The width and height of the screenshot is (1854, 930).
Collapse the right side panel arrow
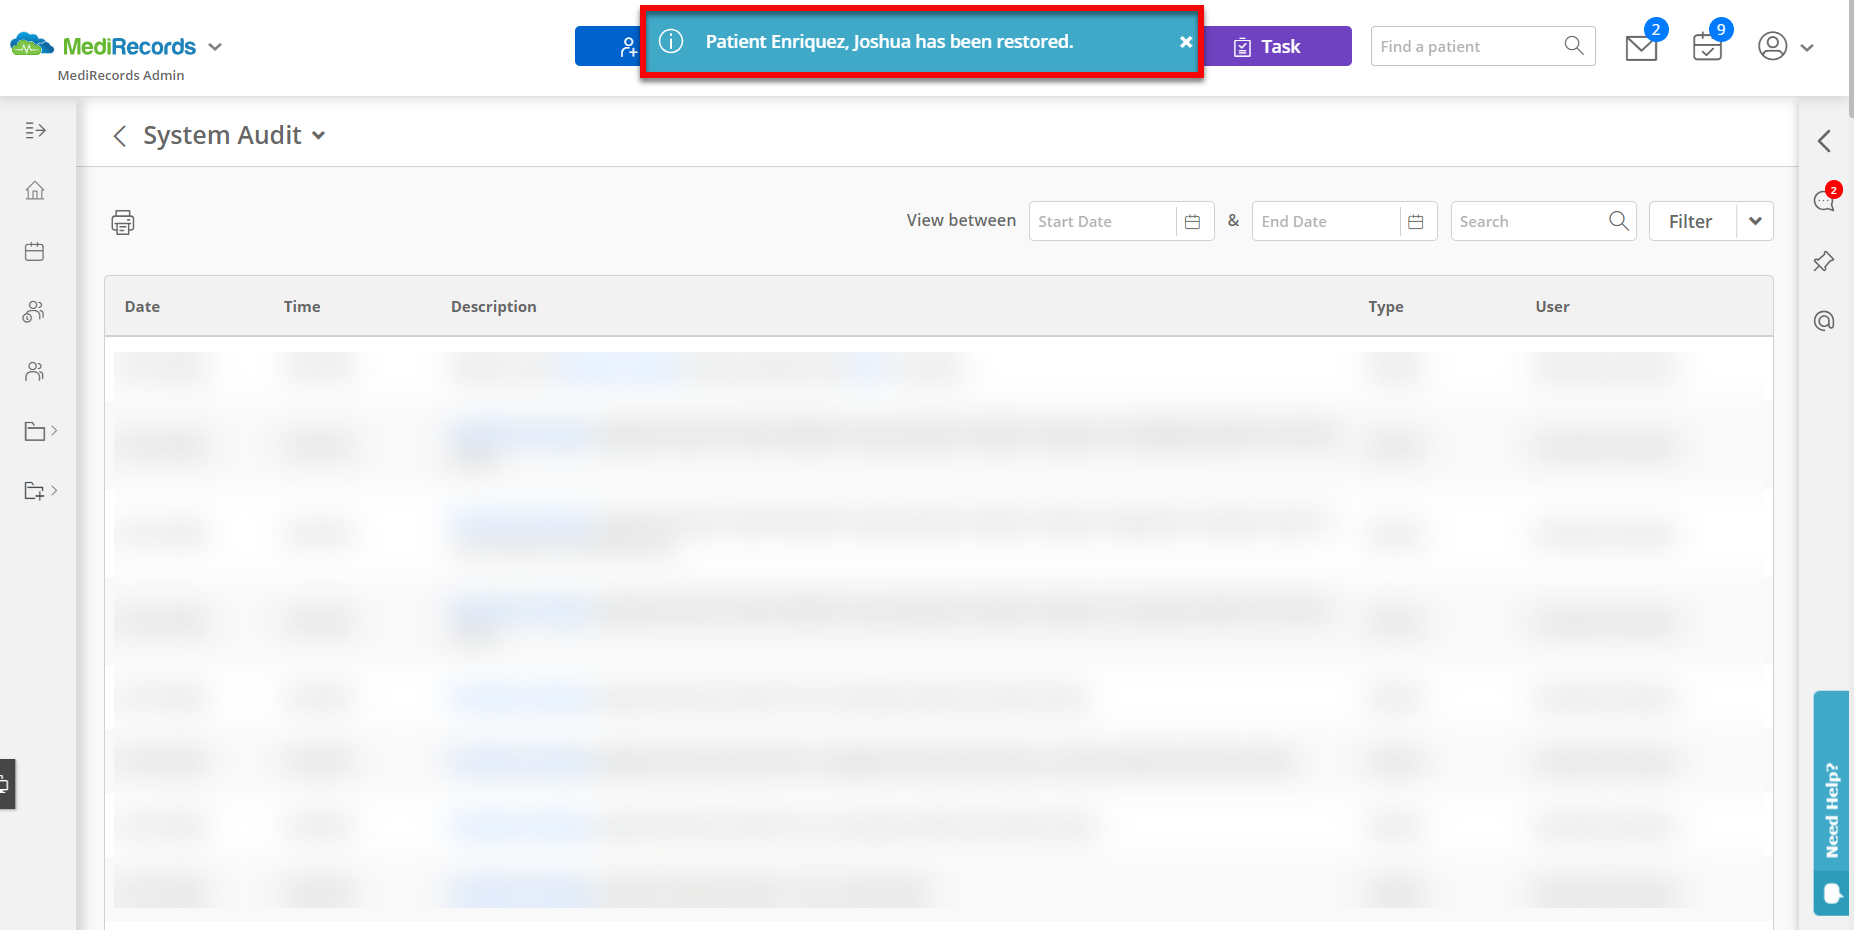click(x=1824, y=141)
